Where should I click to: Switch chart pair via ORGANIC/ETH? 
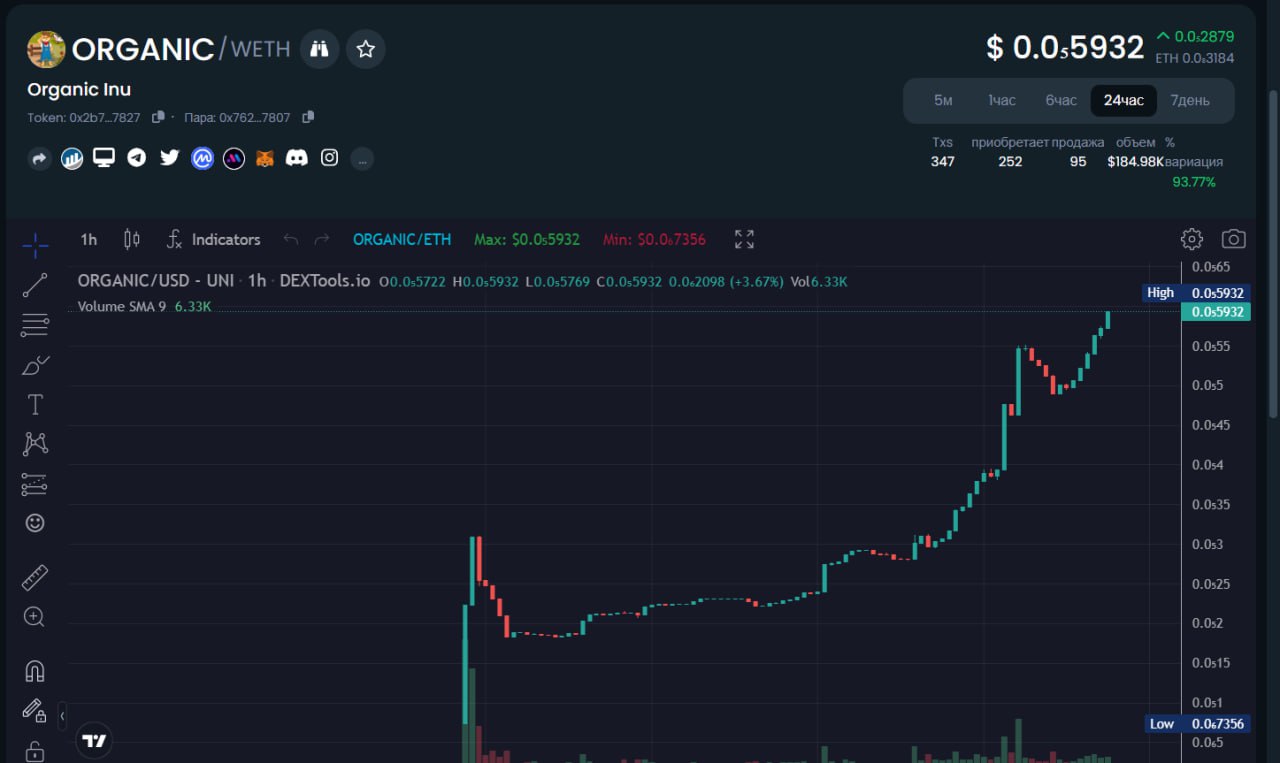click(402, 239)
